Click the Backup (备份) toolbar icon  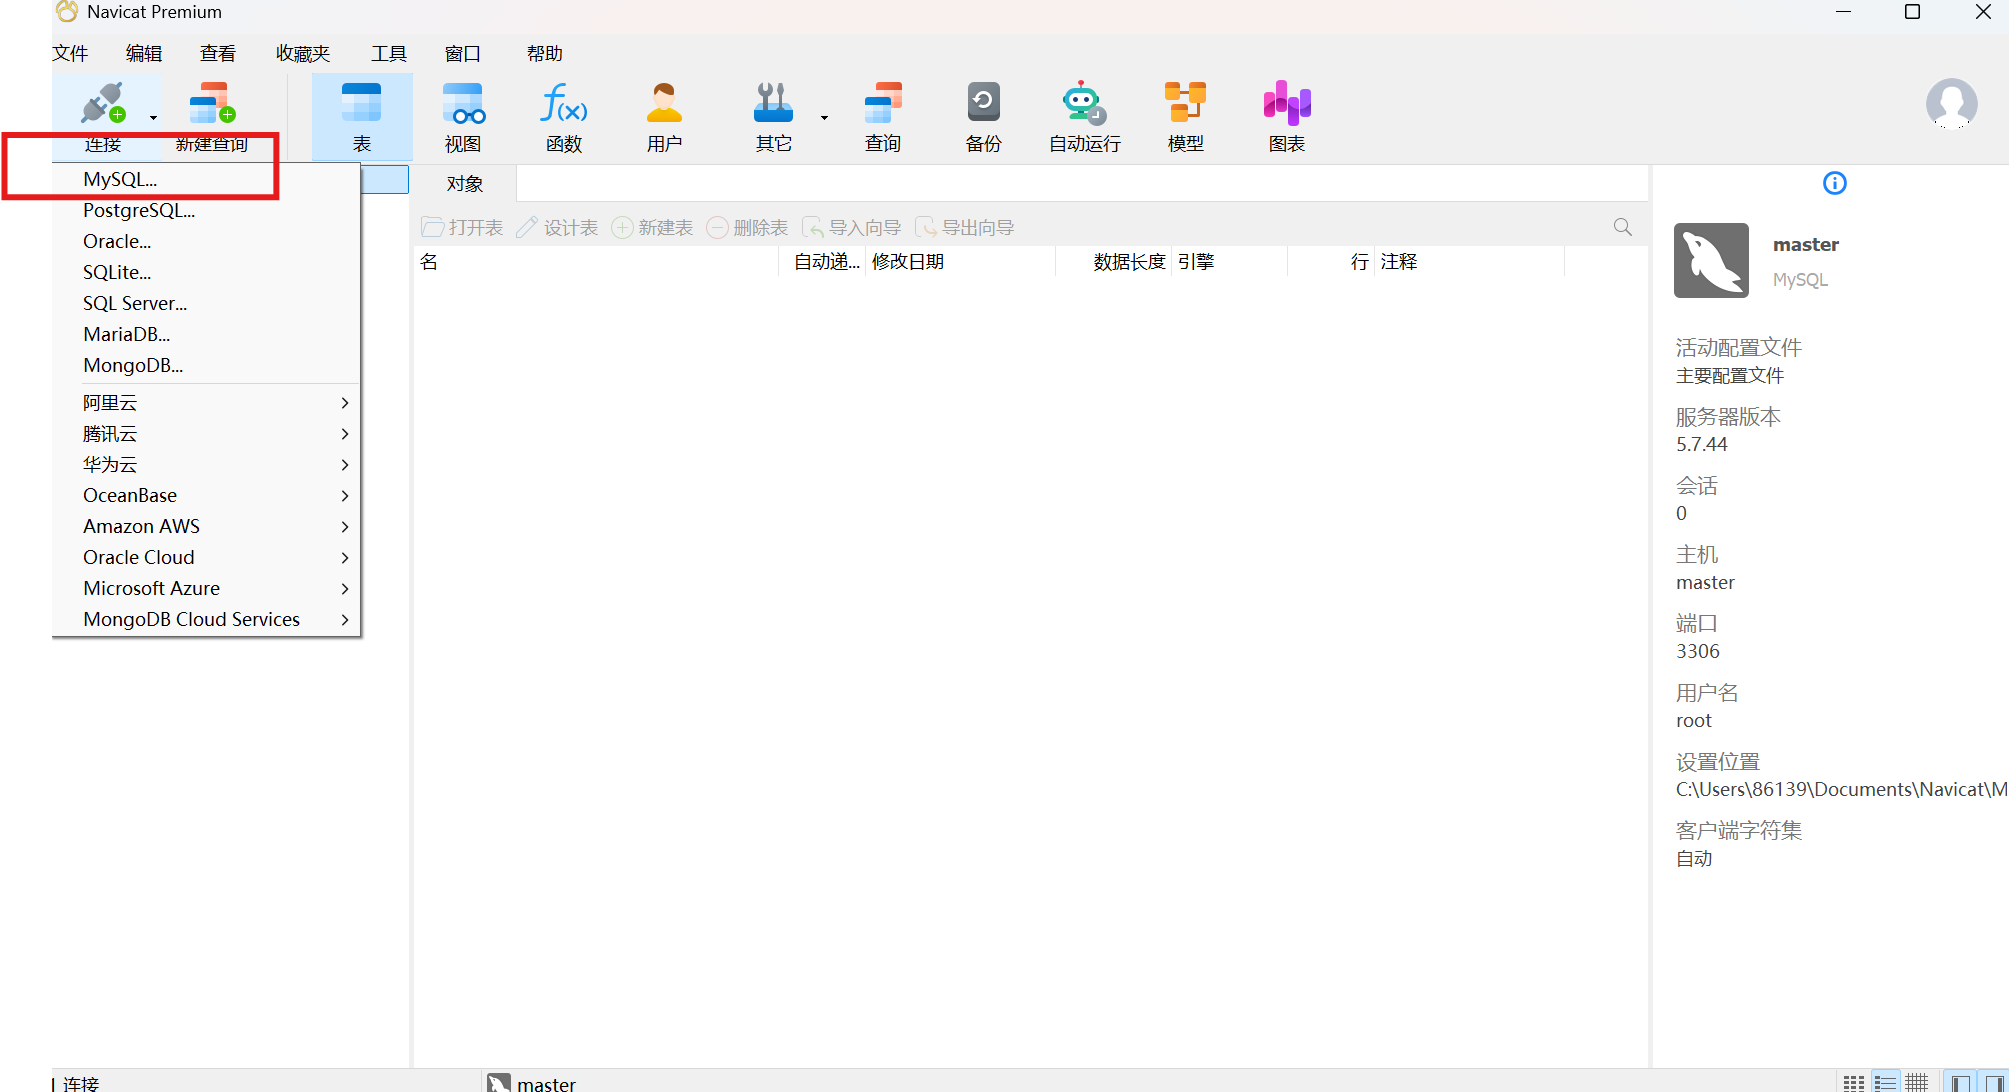(983, 116)
